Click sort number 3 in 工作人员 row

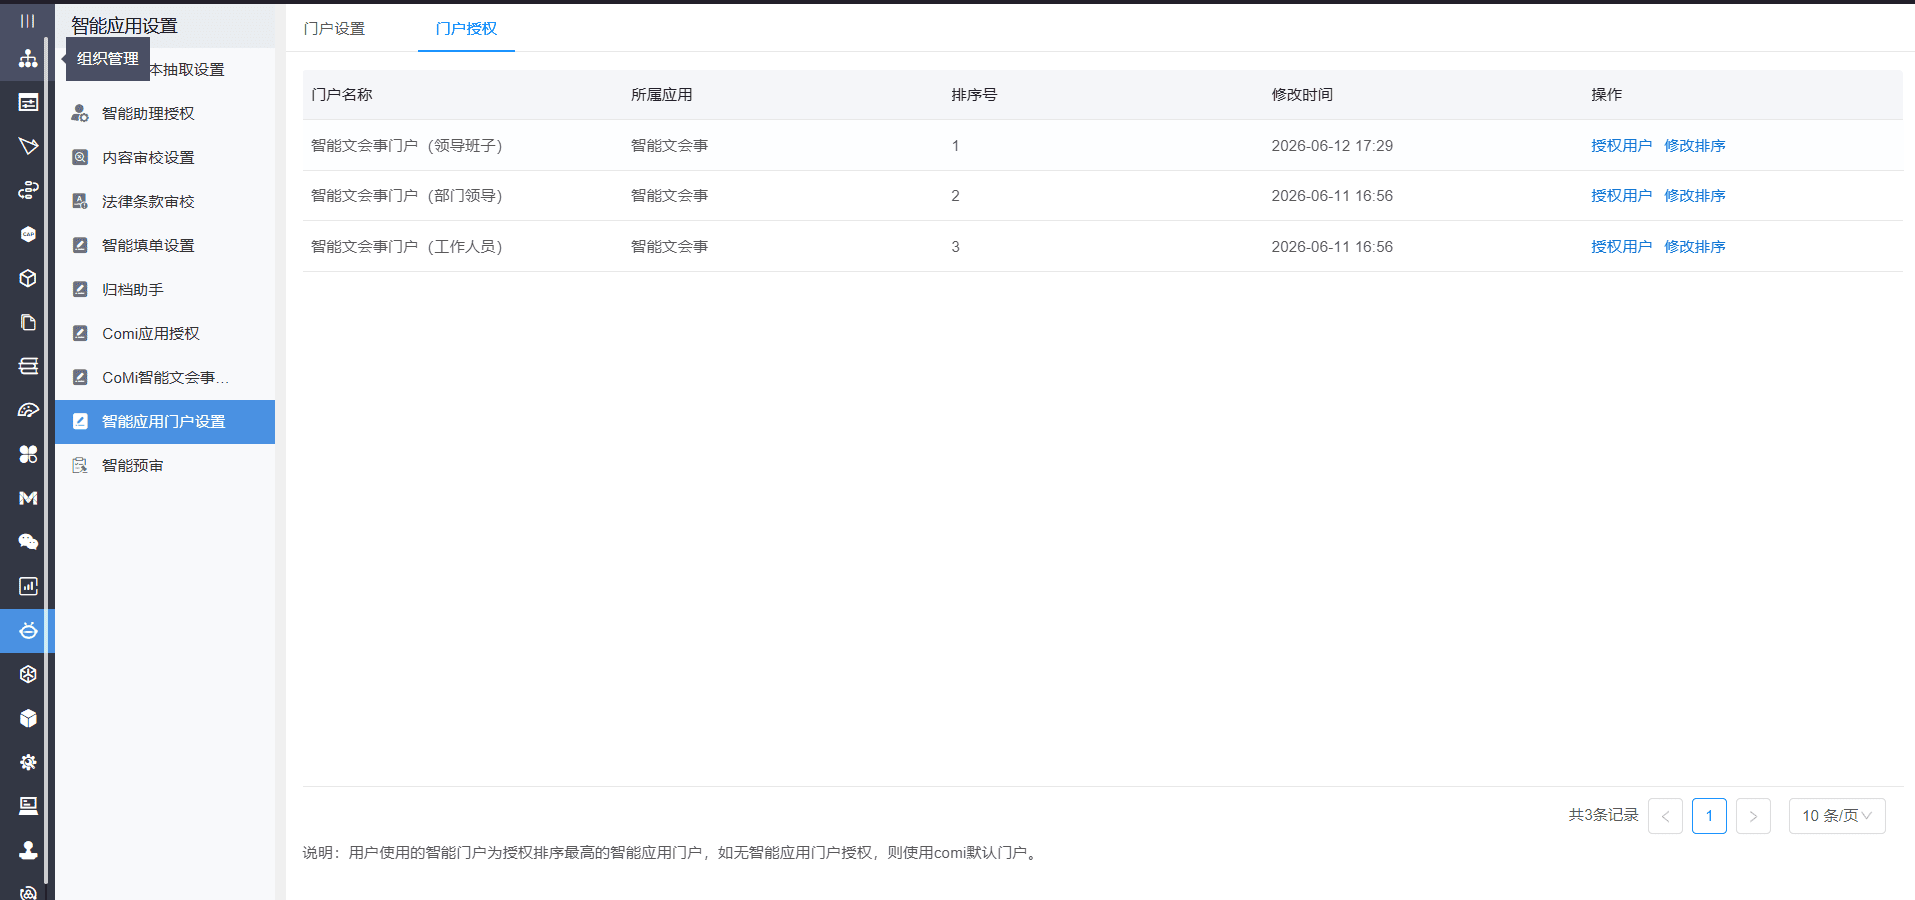955,246
